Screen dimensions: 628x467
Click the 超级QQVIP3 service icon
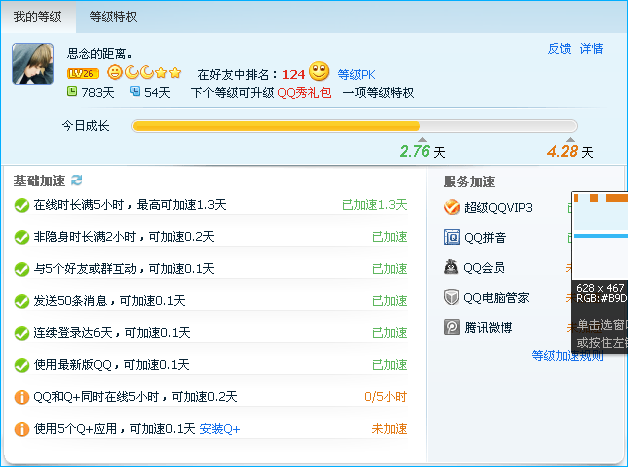[452, 207]
